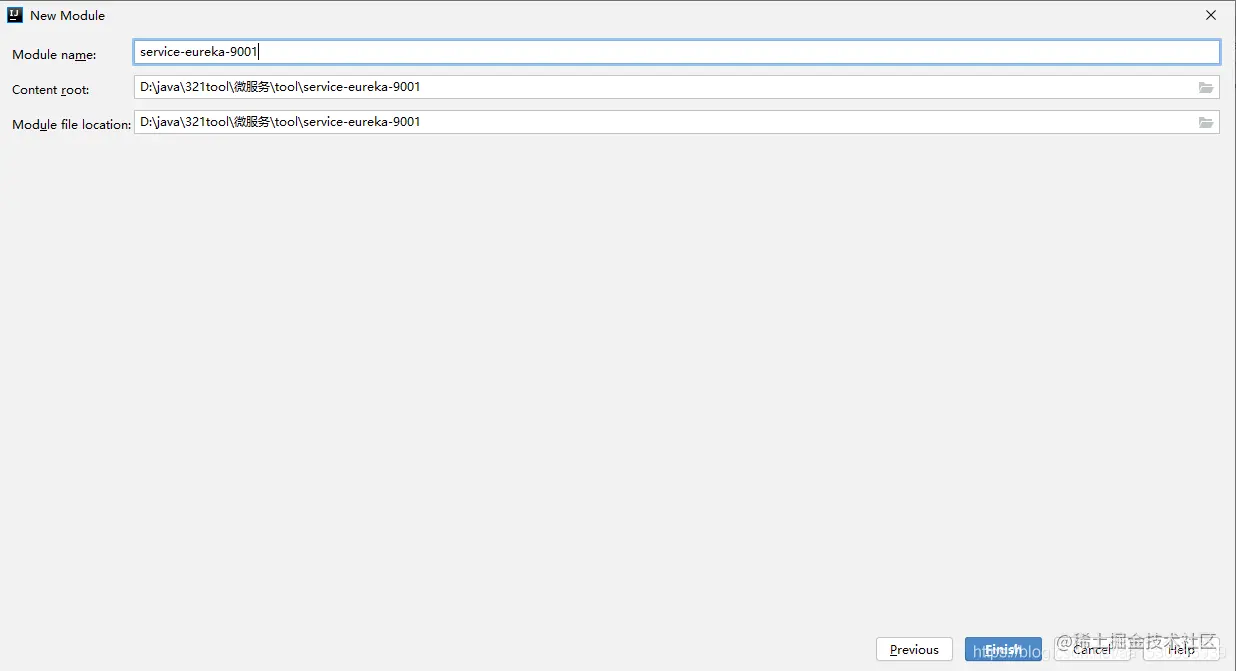Click Finish to create the module
This screenshot has width=1236, height=671.
pyautogui.click(x=1003, y=649)
